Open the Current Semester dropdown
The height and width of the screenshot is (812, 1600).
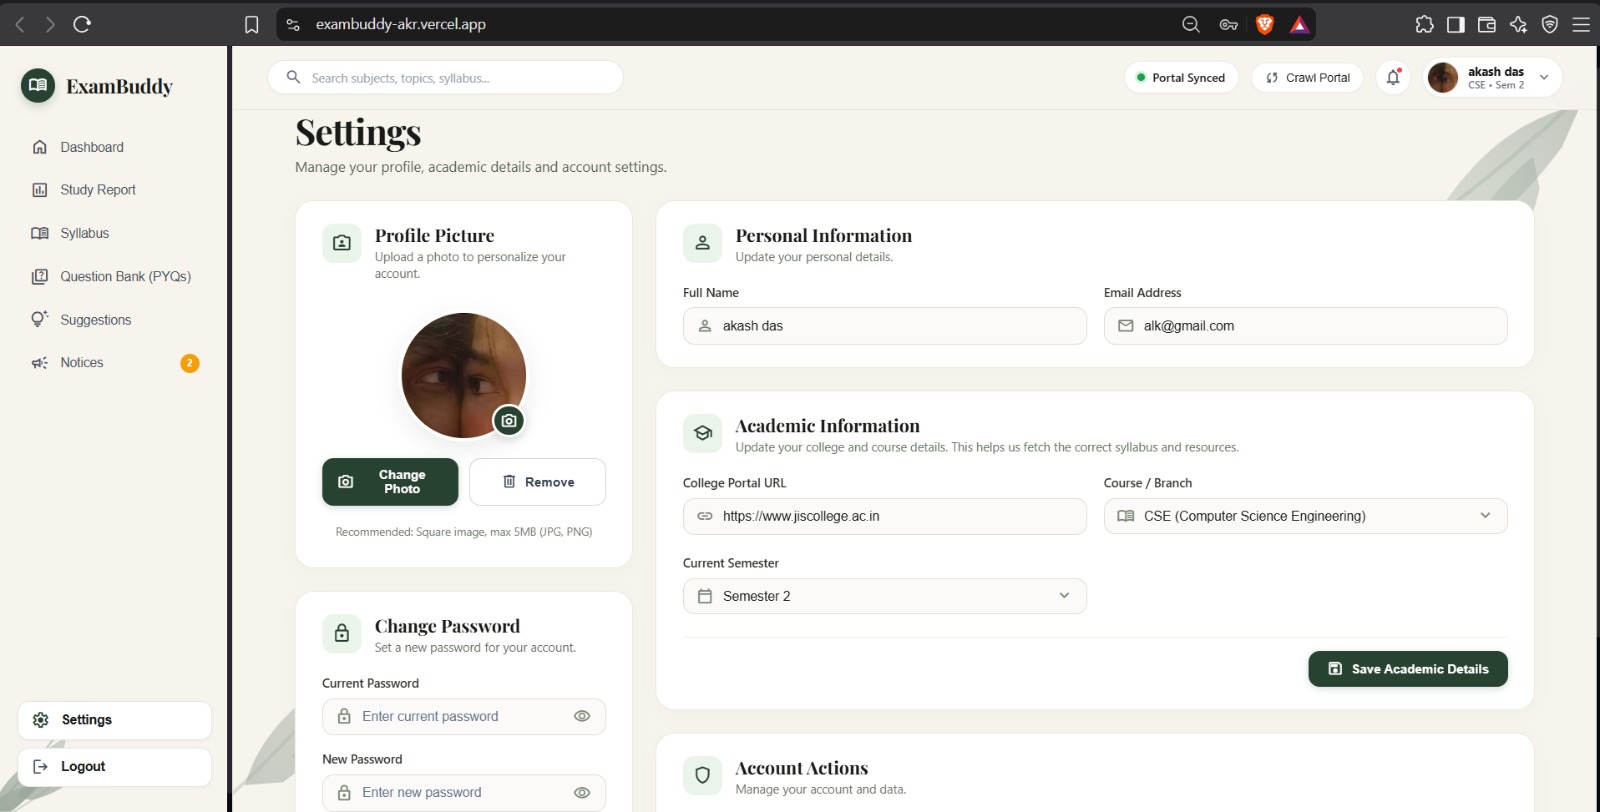[x=884, y=596]
